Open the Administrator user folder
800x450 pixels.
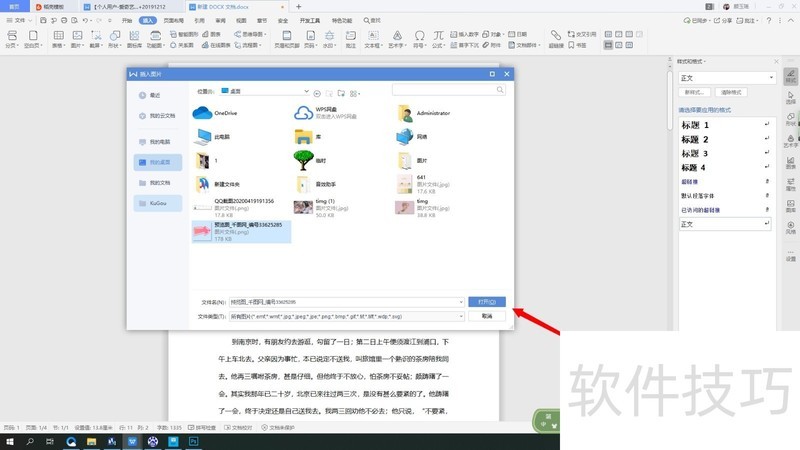[x=424, y=113]
